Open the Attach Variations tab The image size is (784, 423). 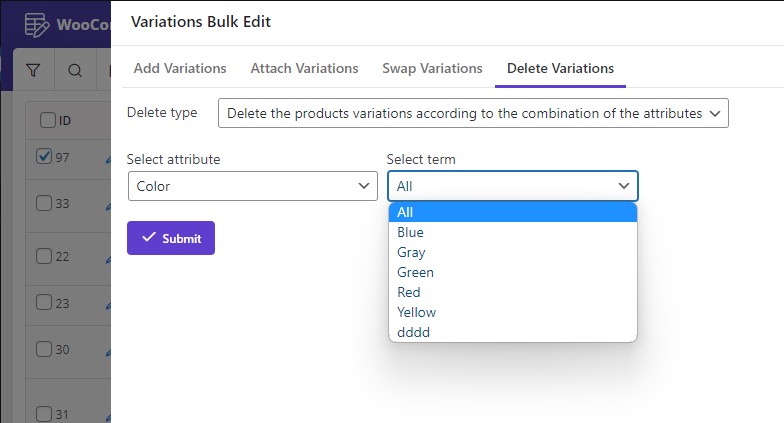(x=304, y=68)
